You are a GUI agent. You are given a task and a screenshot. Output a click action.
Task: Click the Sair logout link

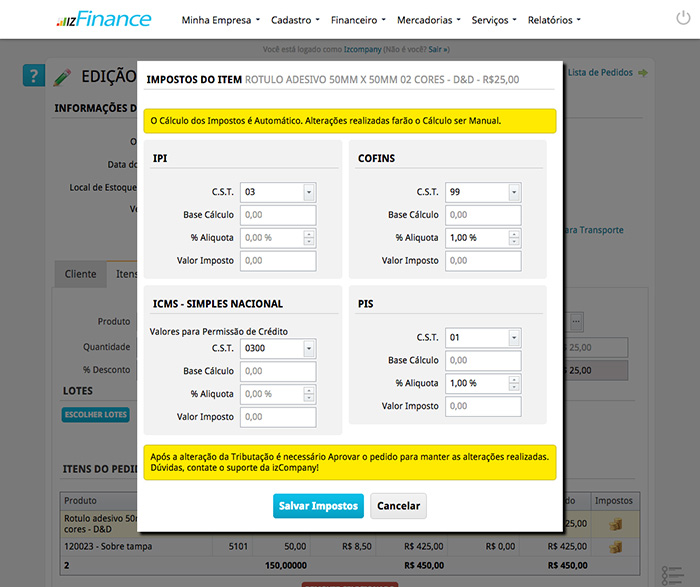pos(437,48)
